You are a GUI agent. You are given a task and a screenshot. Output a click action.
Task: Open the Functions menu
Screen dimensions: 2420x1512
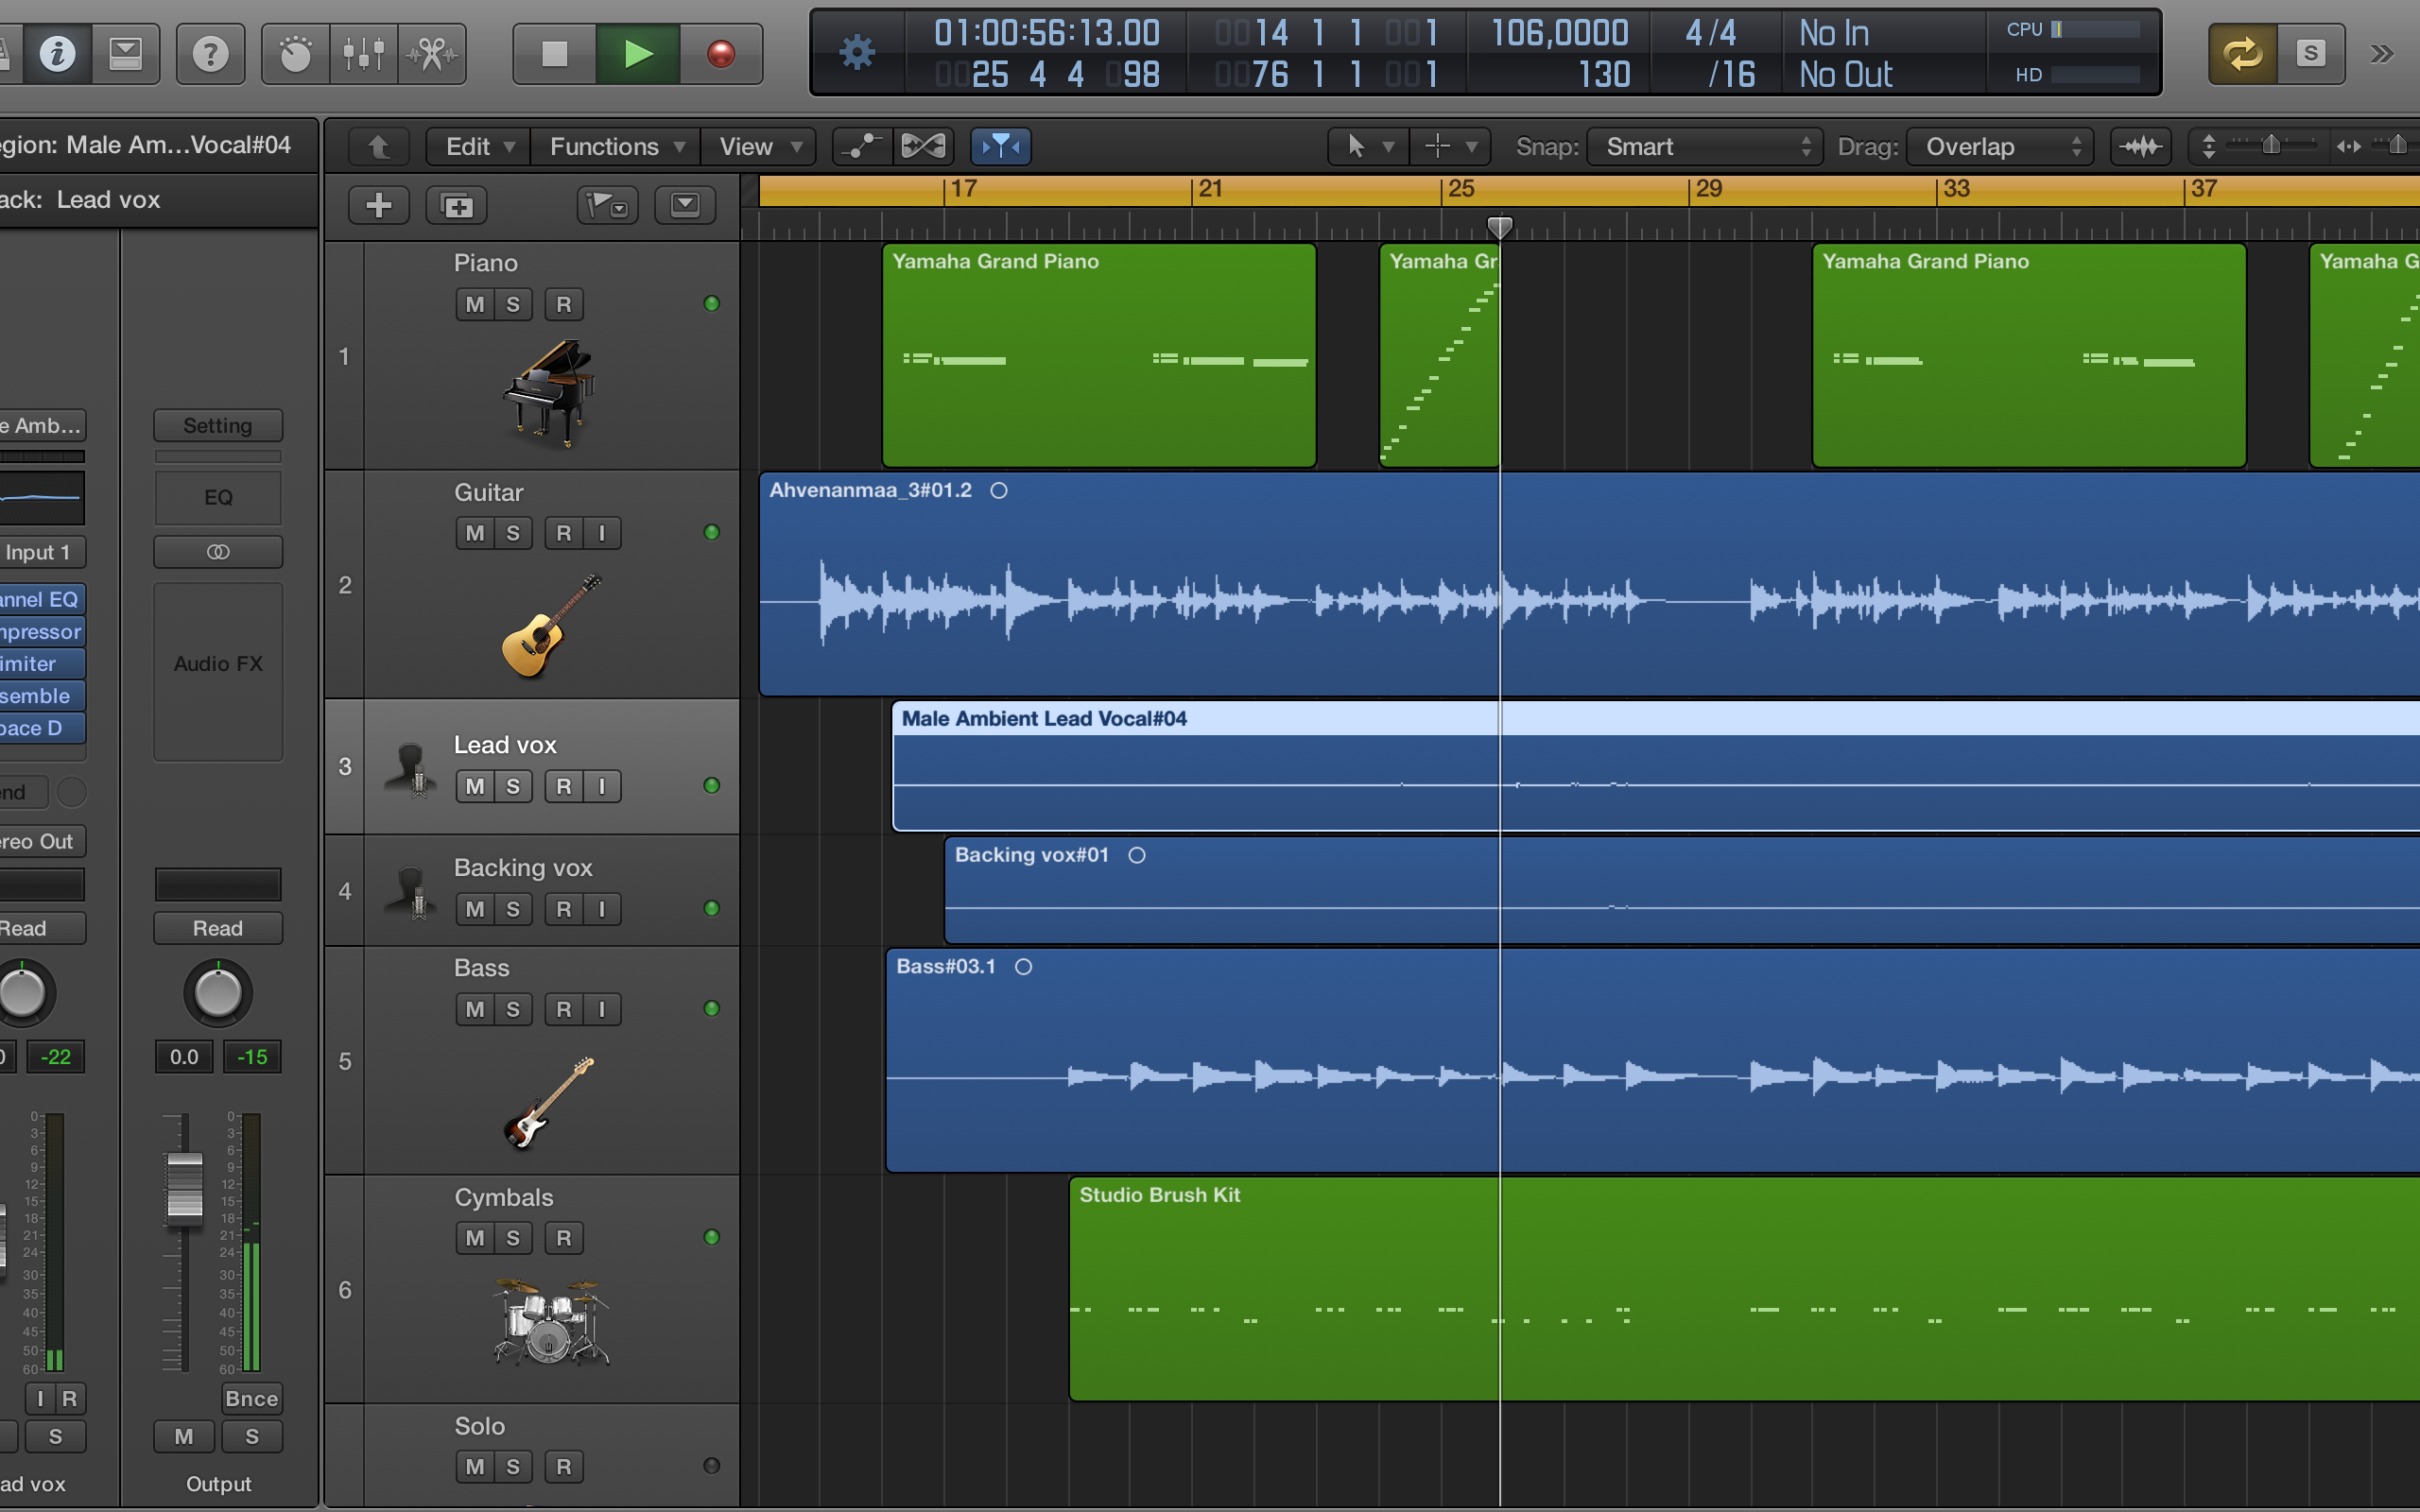coord(616,147)
